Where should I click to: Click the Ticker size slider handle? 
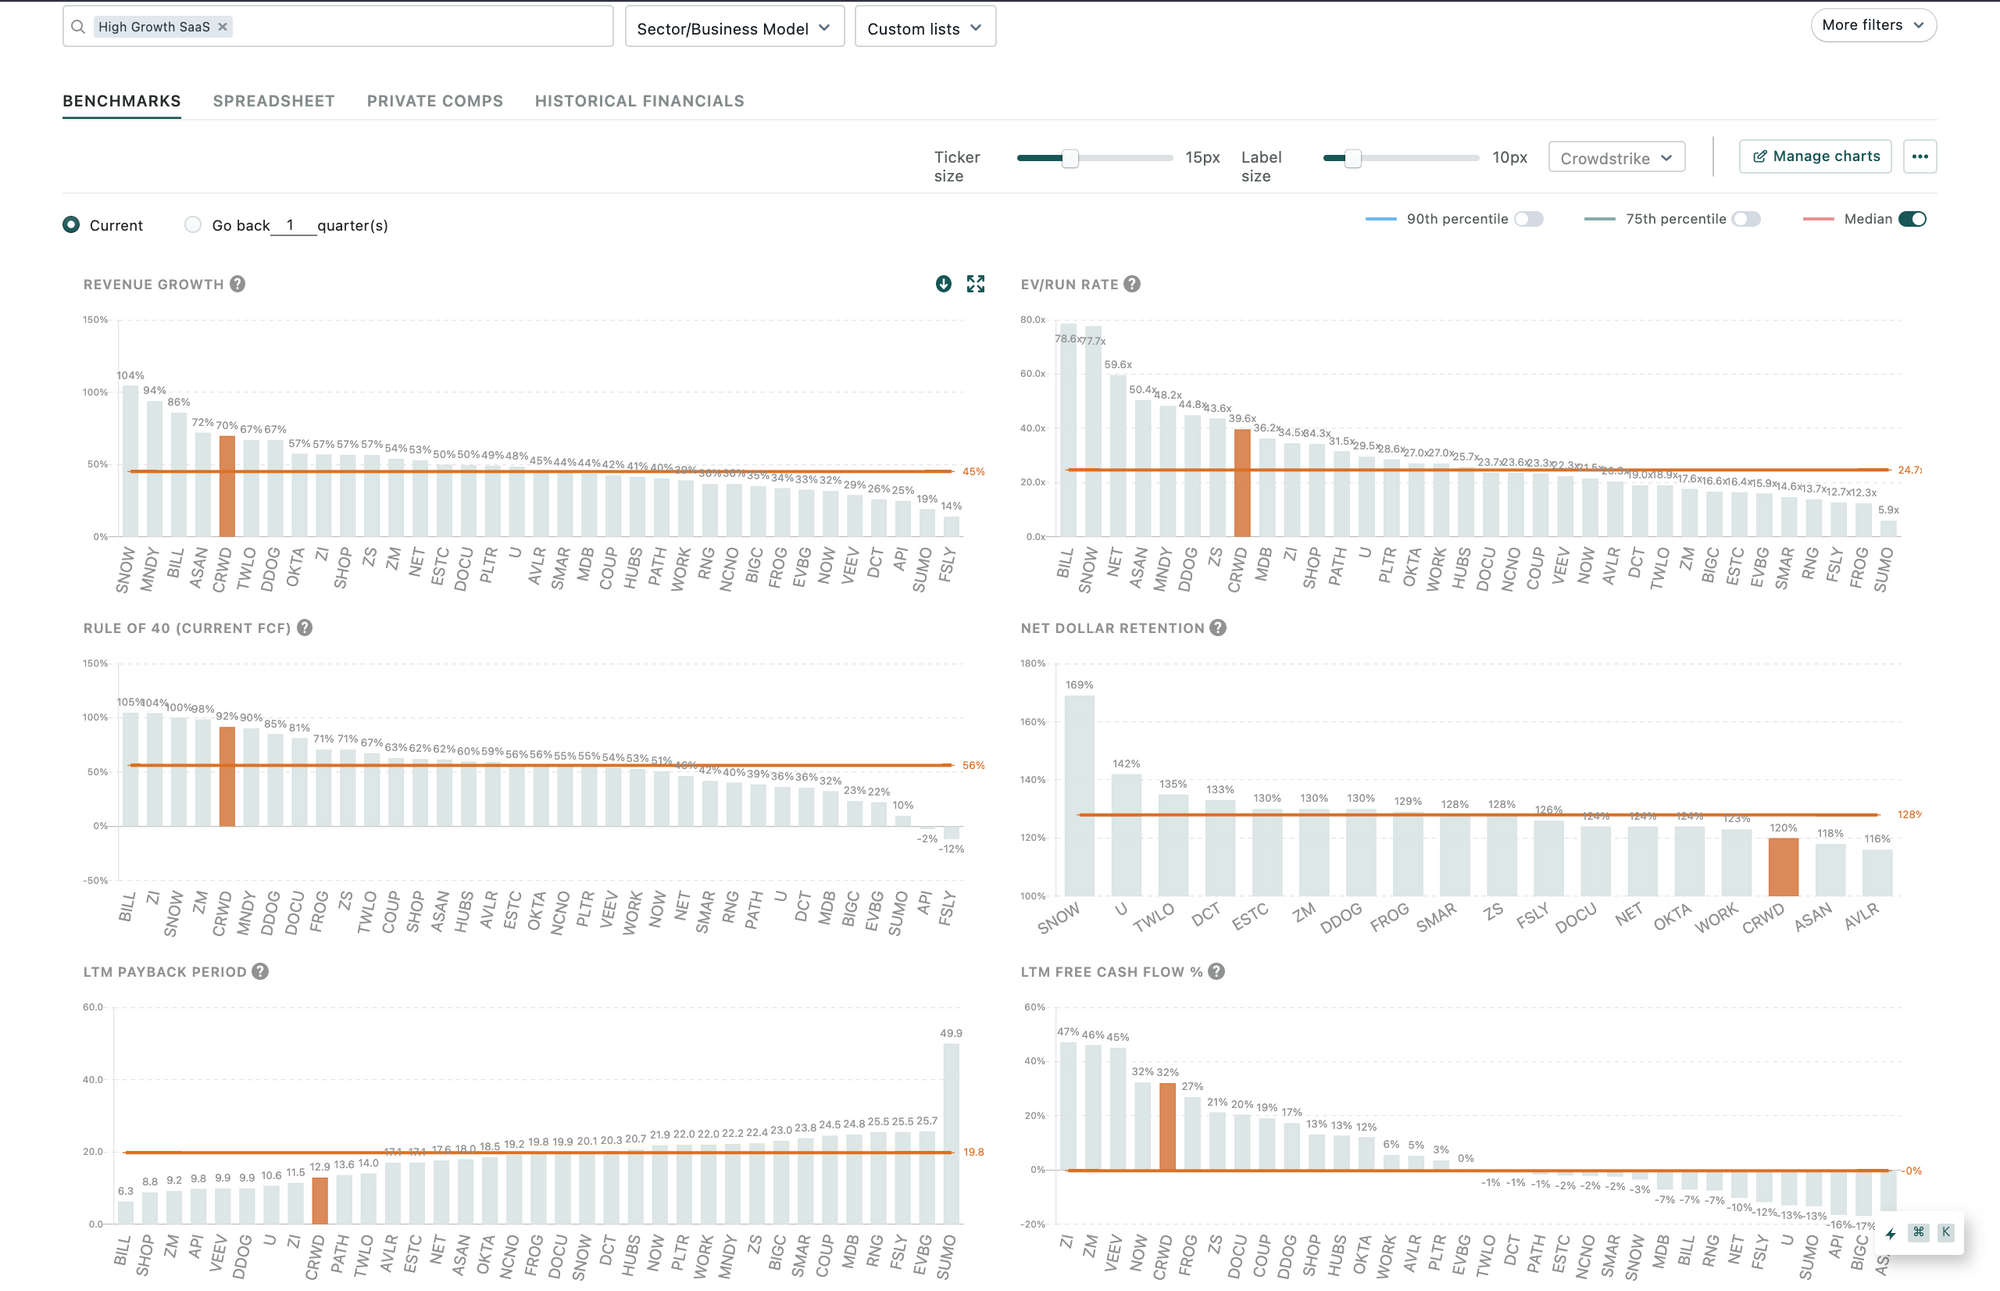tap(1070, 158)
